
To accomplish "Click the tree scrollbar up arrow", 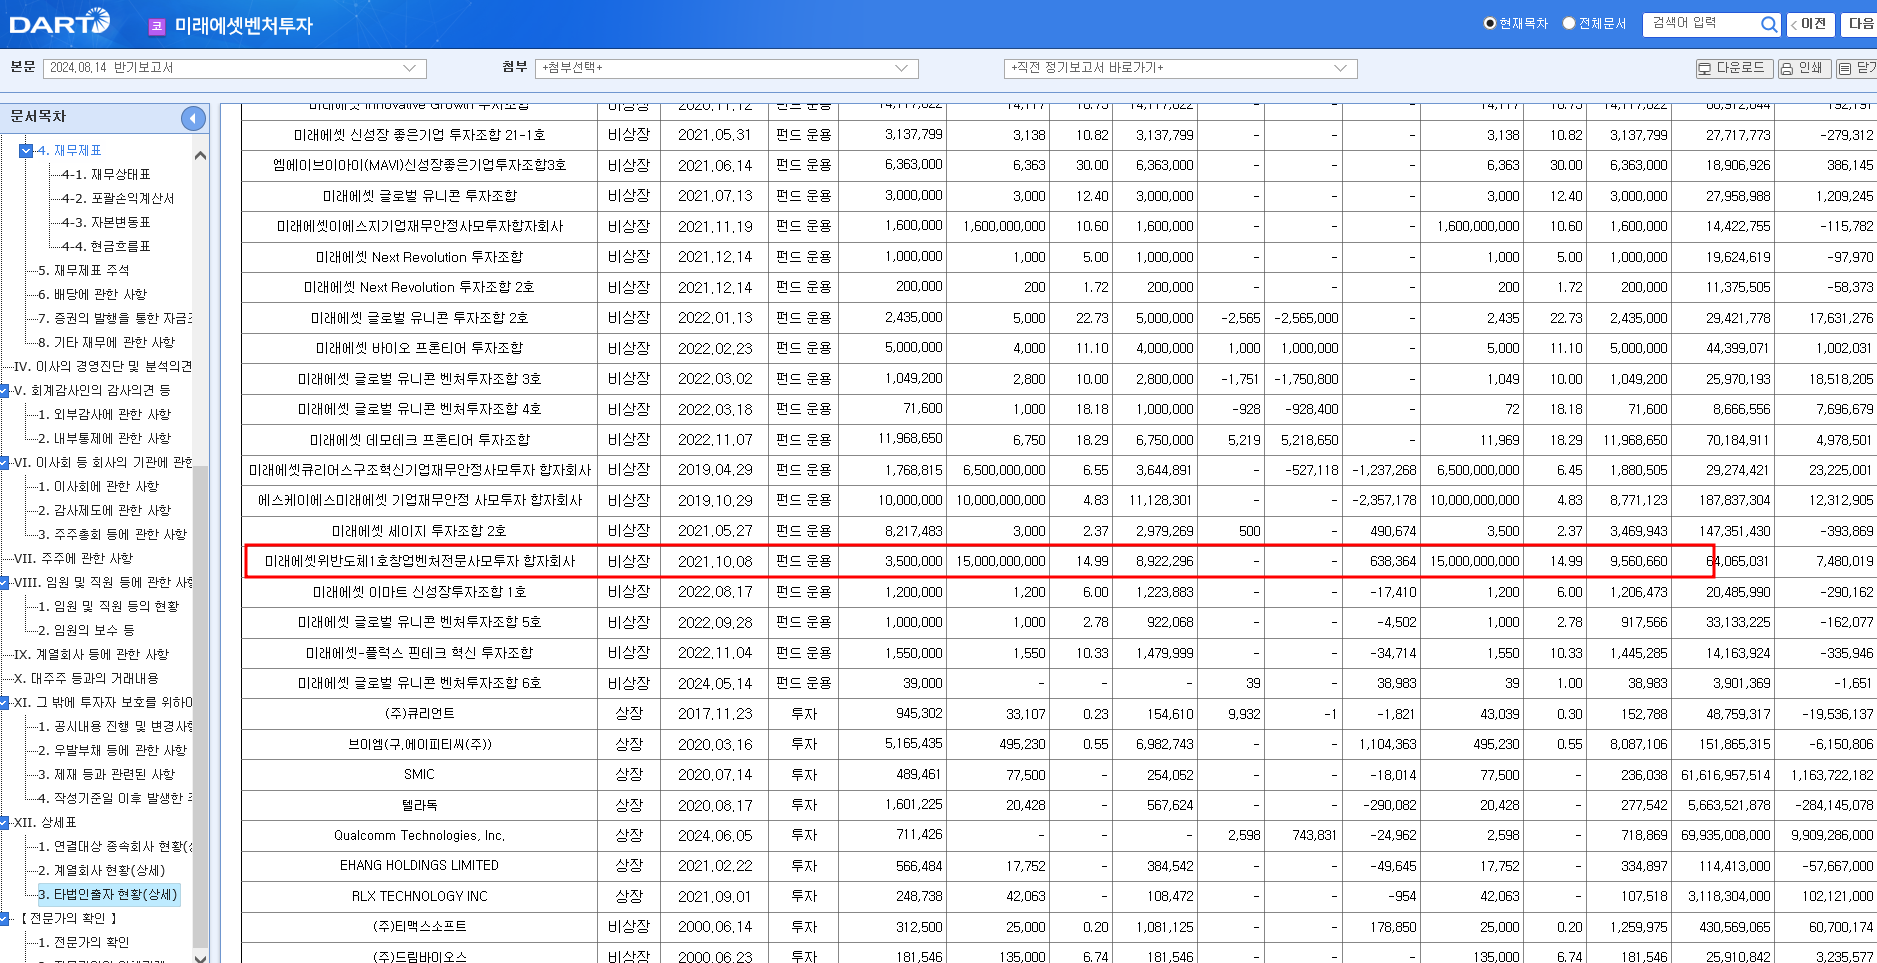I will click(200, 155).
